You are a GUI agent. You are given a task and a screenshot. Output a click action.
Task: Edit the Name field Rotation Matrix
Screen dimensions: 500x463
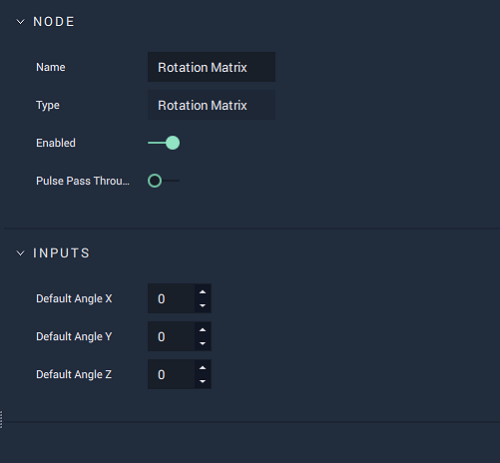click(x=211, y=67)
